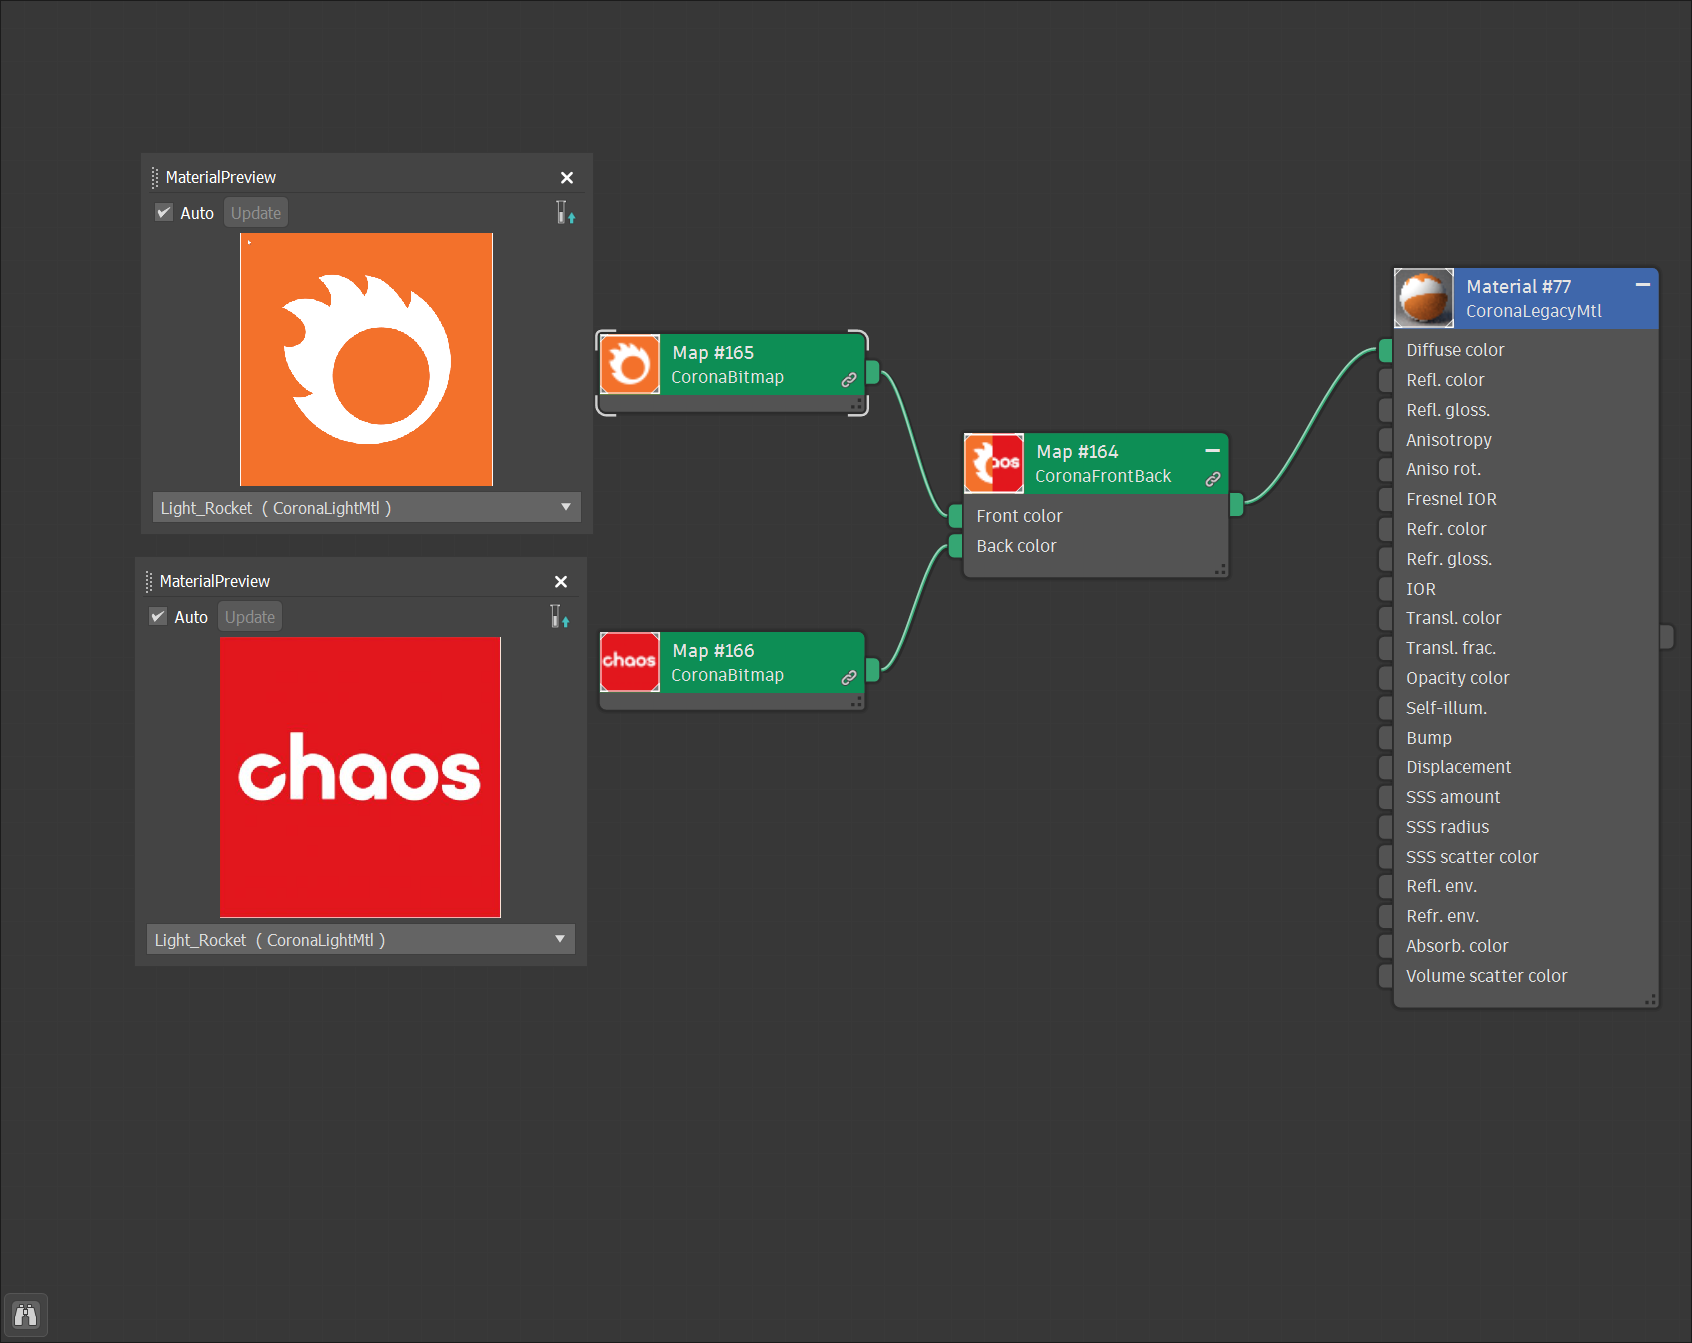Screen dimensions: 1692x1343
Task: Click Update button in top MaterialPreview
Action: 256,213
